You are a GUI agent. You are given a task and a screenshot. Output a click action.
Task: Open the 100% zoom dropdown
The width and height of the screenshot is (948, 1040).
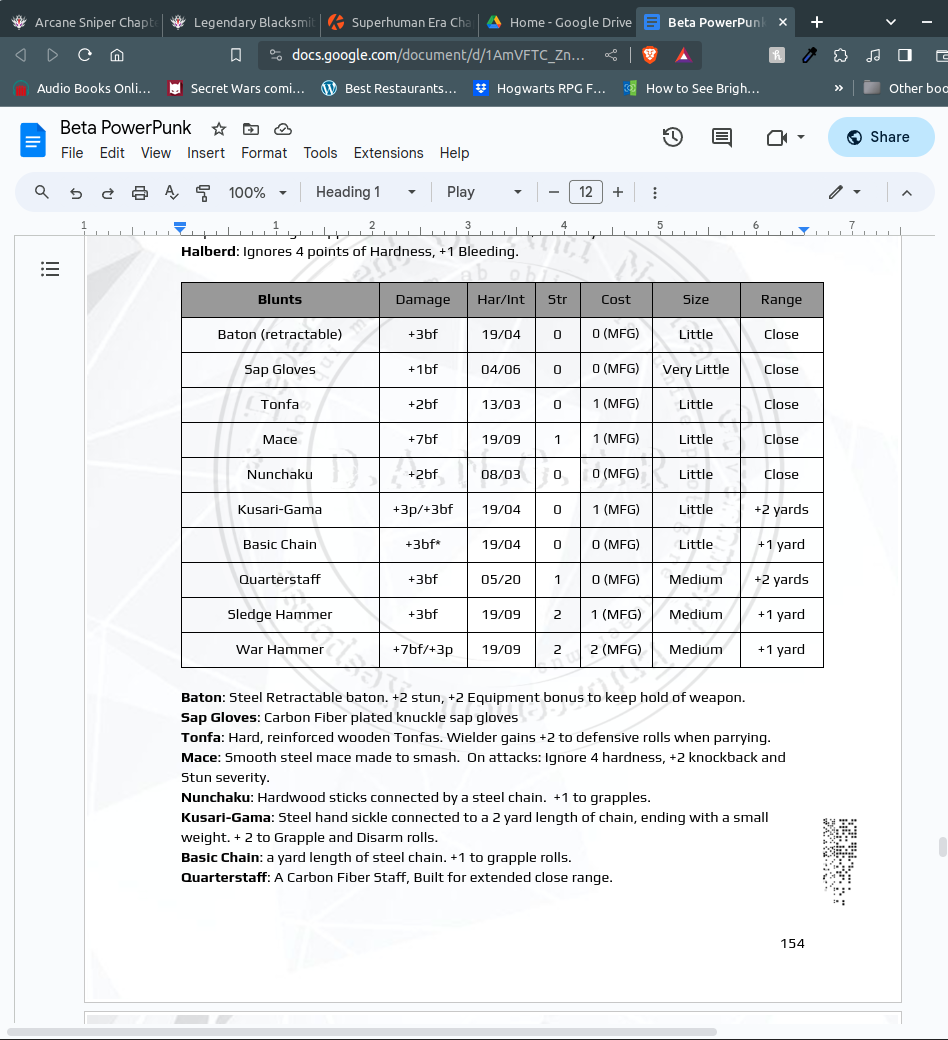pos(257,192)
